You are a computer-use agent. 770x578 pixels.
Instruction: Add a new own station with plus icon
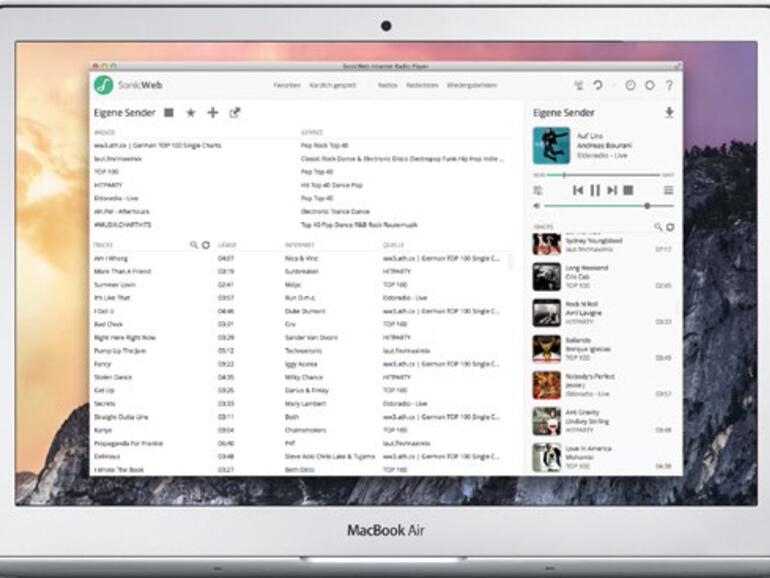(x=213, y=112)
